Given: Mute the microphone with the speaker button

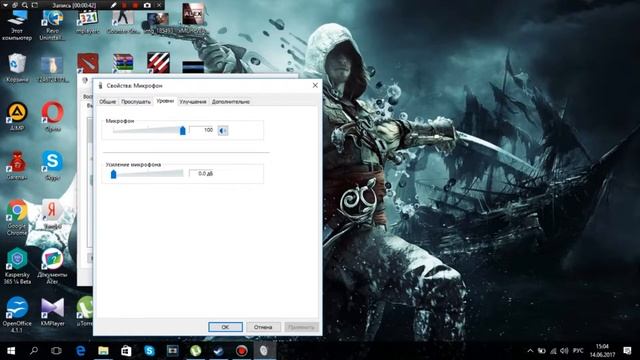Looking at the screenshot, I should tap(223, 131).
